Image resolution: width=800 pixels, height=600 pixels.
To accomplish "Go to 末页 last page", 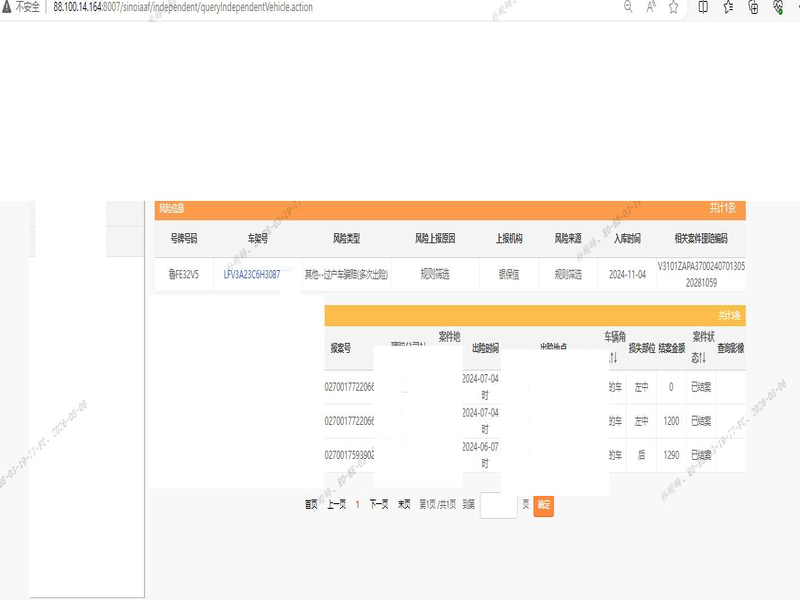I will coord(404,504).
